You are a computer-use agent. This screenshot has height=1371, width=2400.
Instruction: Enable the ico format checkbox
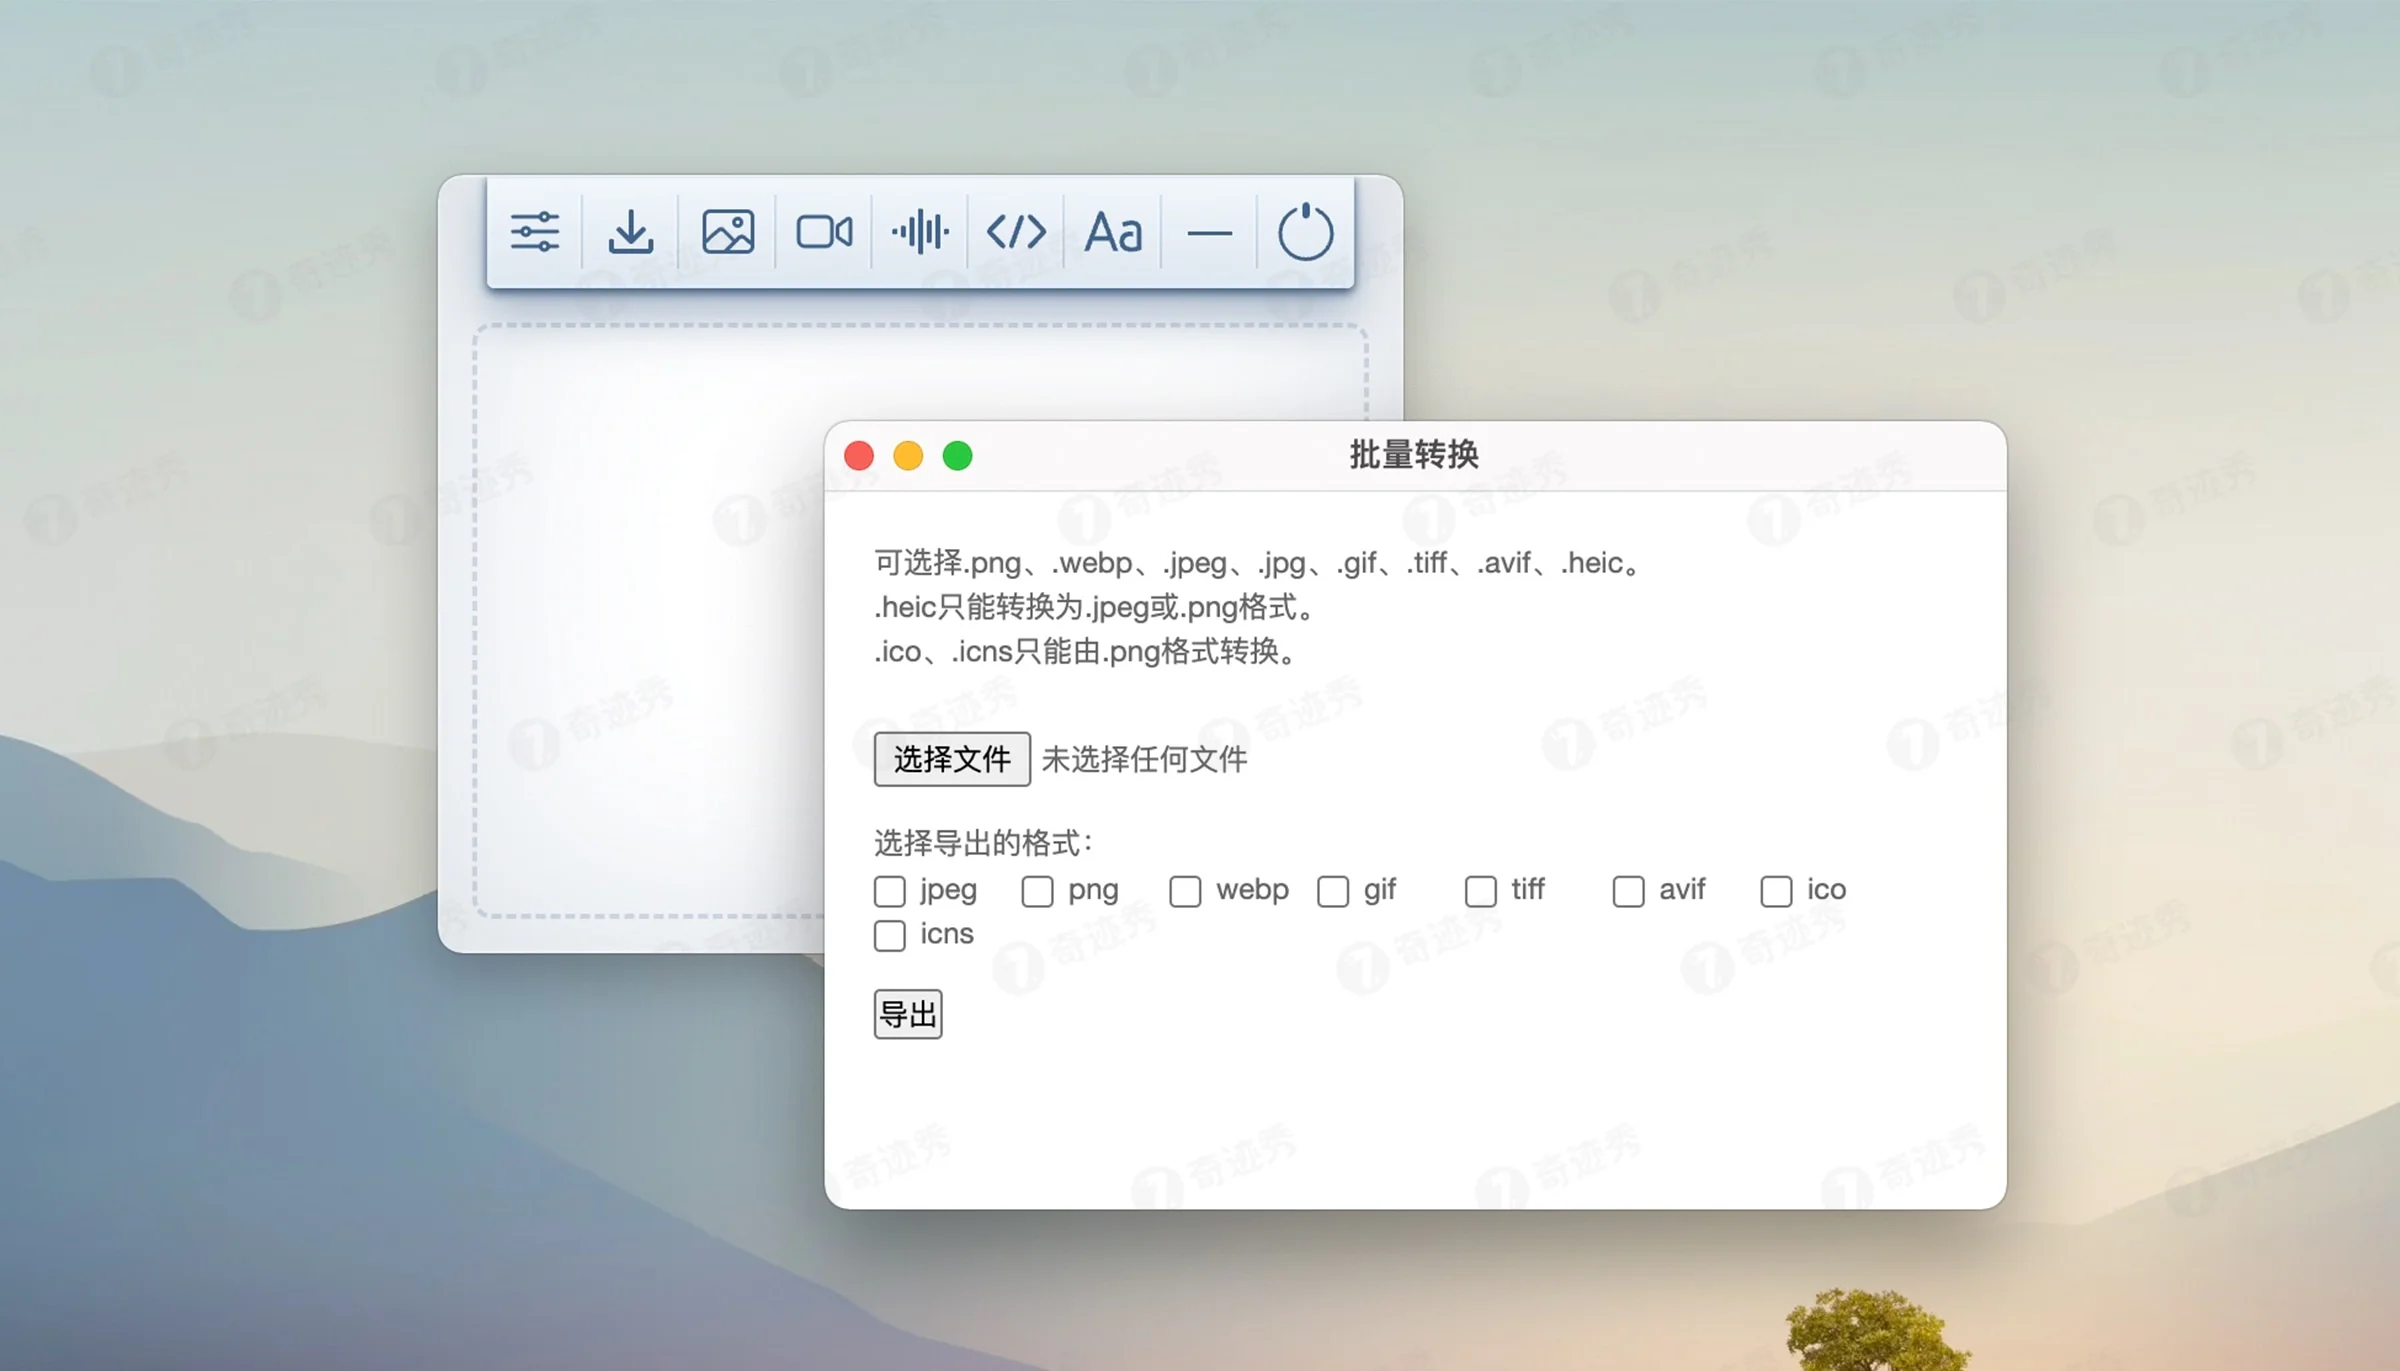coord(1776,891)
